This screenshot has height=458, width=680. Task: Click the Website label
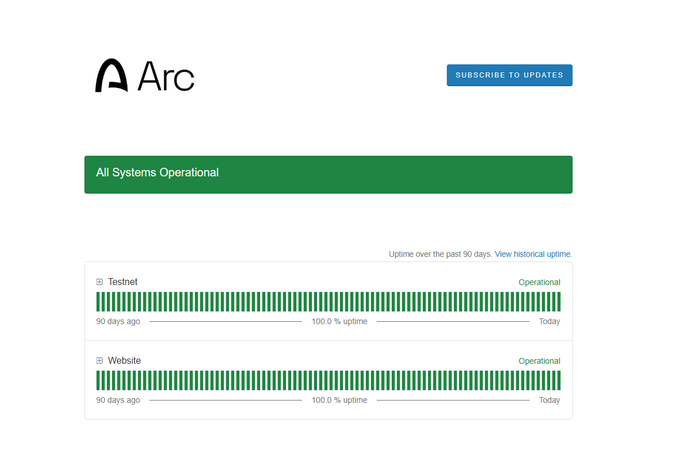(x=124, y=360)
